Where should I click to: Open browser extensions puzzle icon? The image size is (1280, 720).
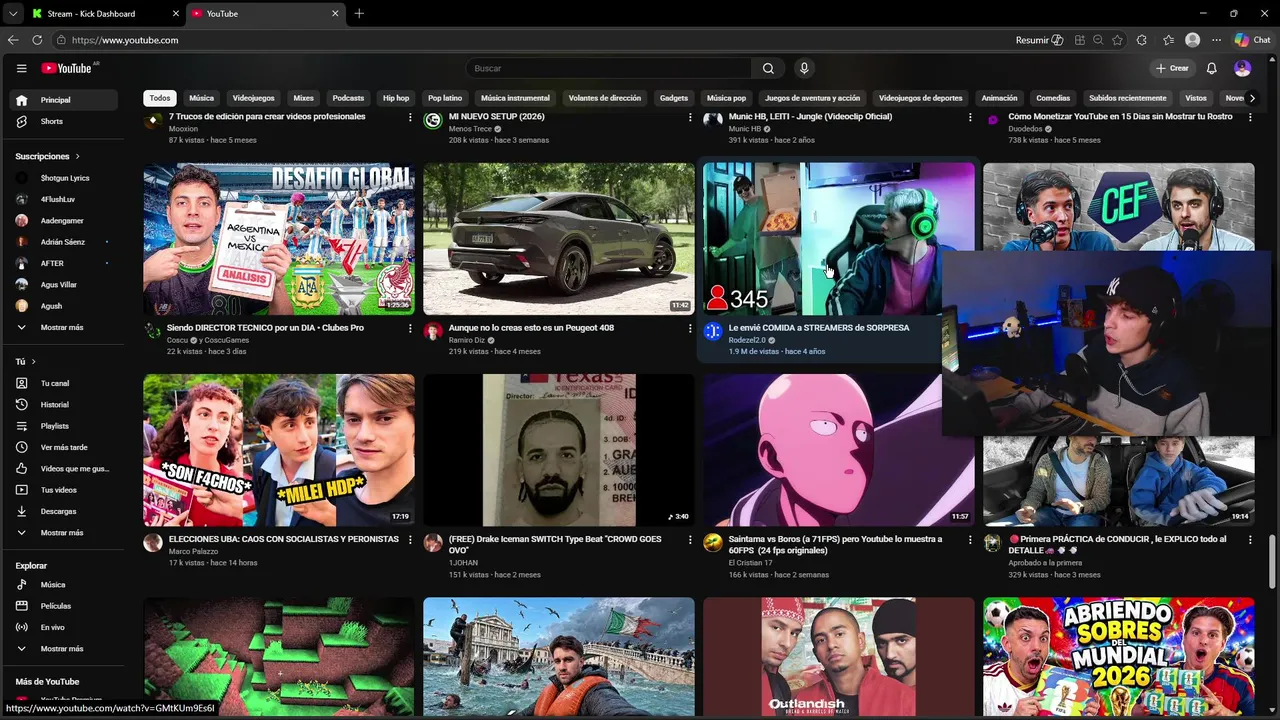[x=1142, y=40]
